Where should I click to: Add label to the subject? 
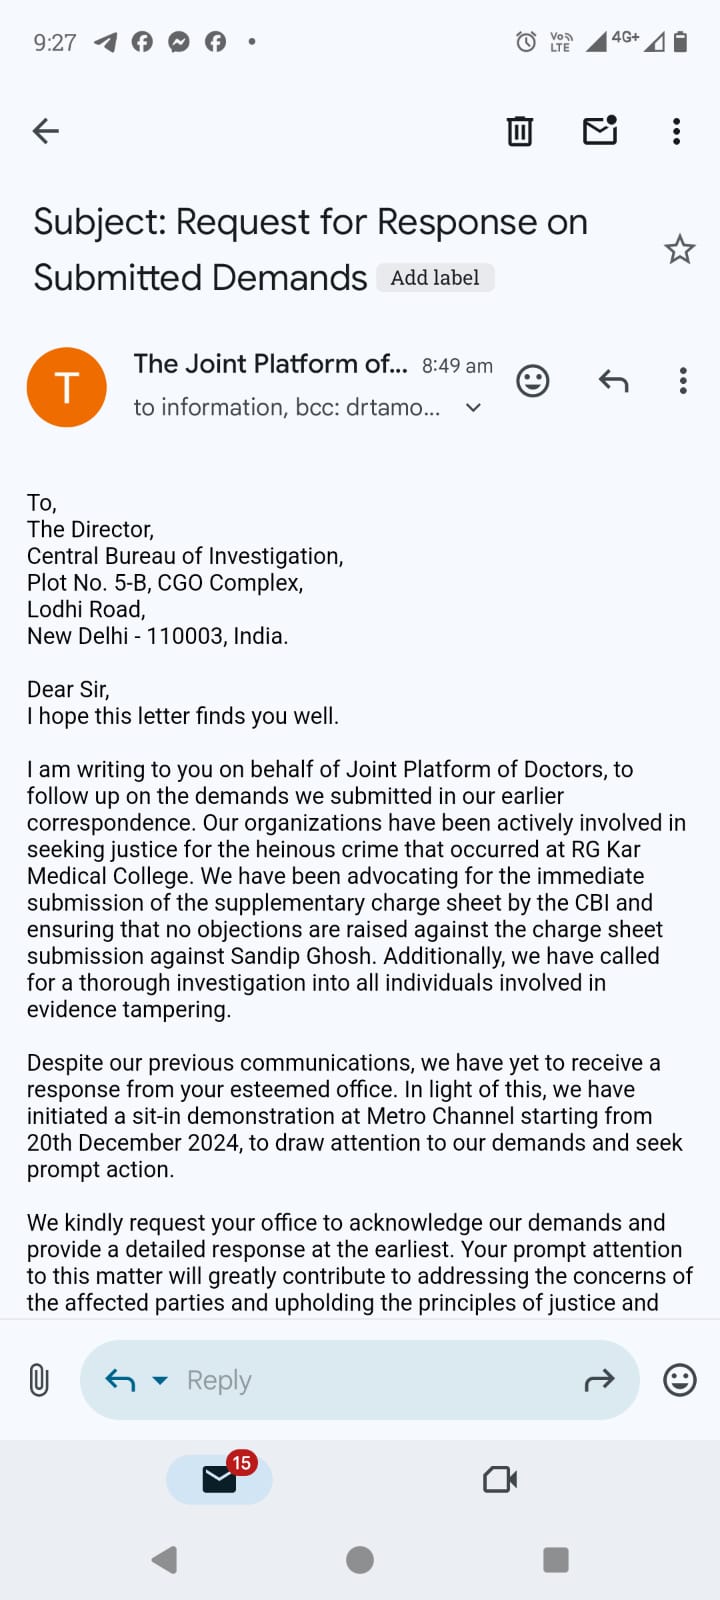tap(435, 278)
